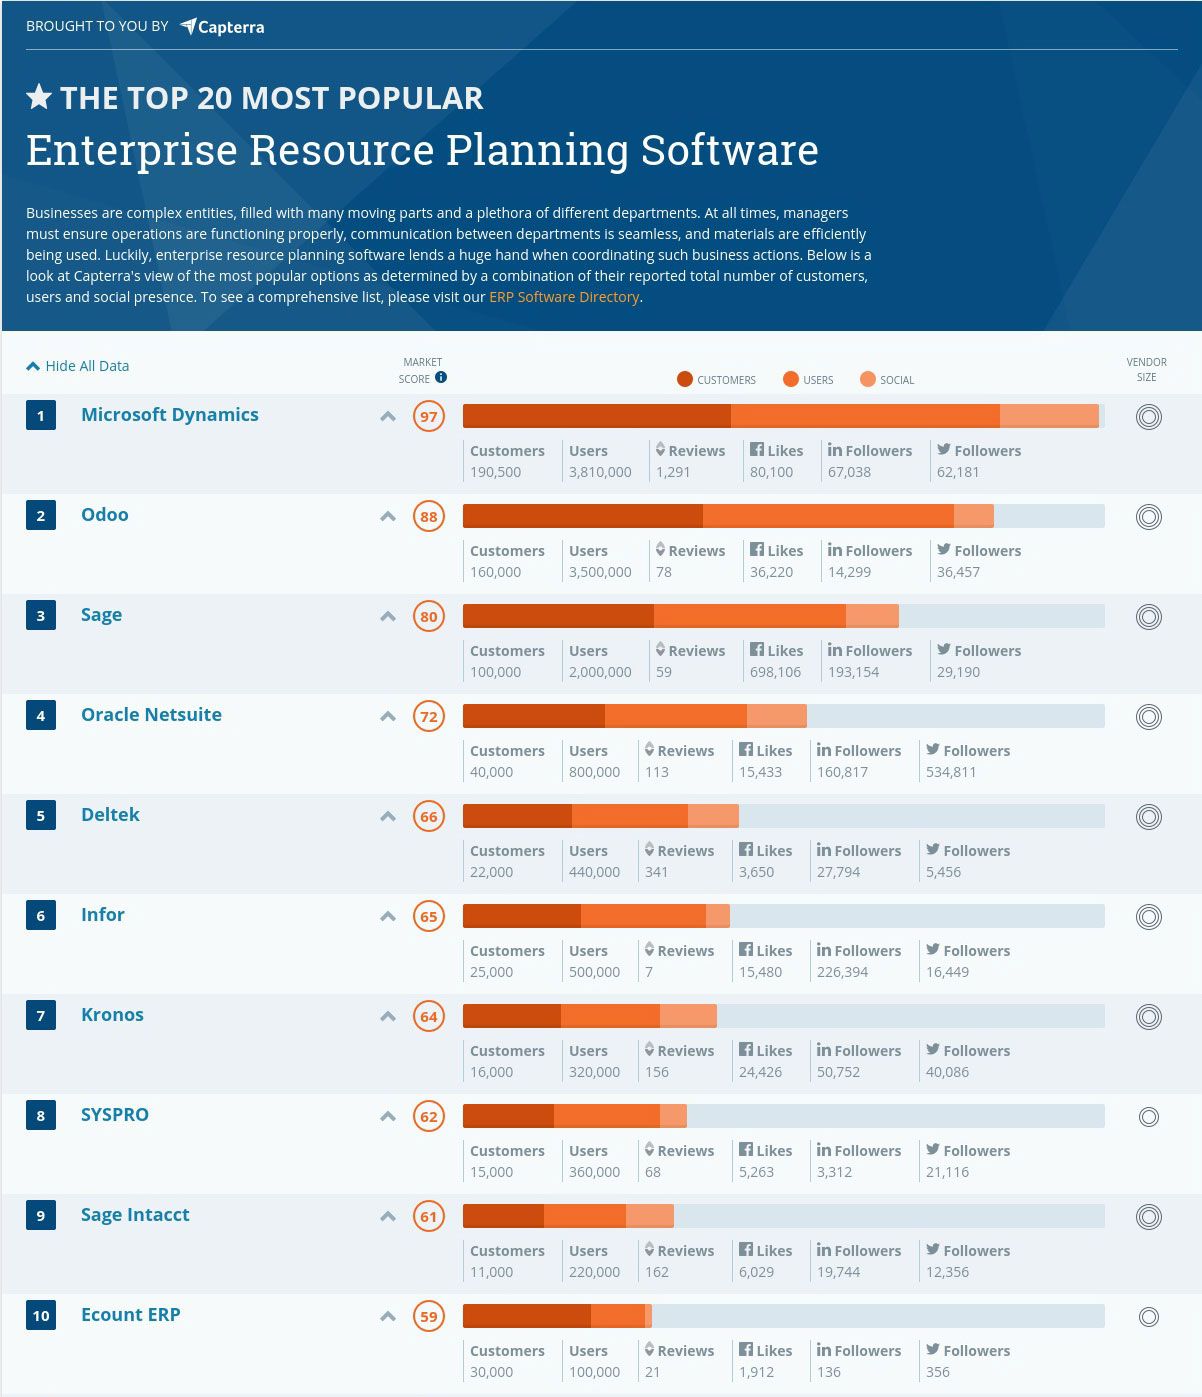Click vendor size icon for Kronos
The width and height of the screenshot is (1202, 1397).
point(1149,1017)
